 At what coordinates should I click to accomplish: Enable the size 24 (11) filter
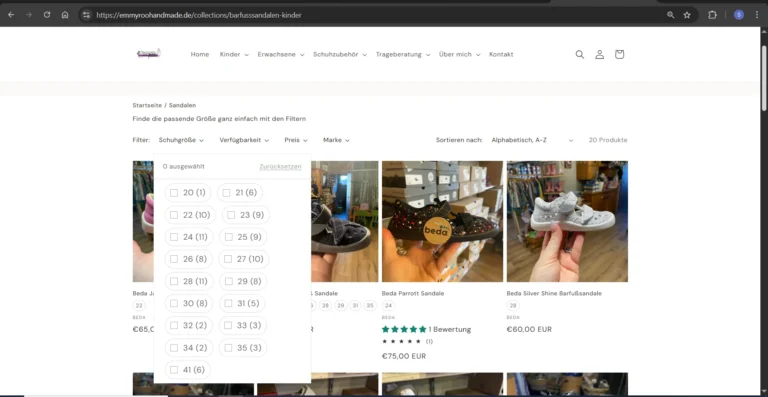coord(174,237)
